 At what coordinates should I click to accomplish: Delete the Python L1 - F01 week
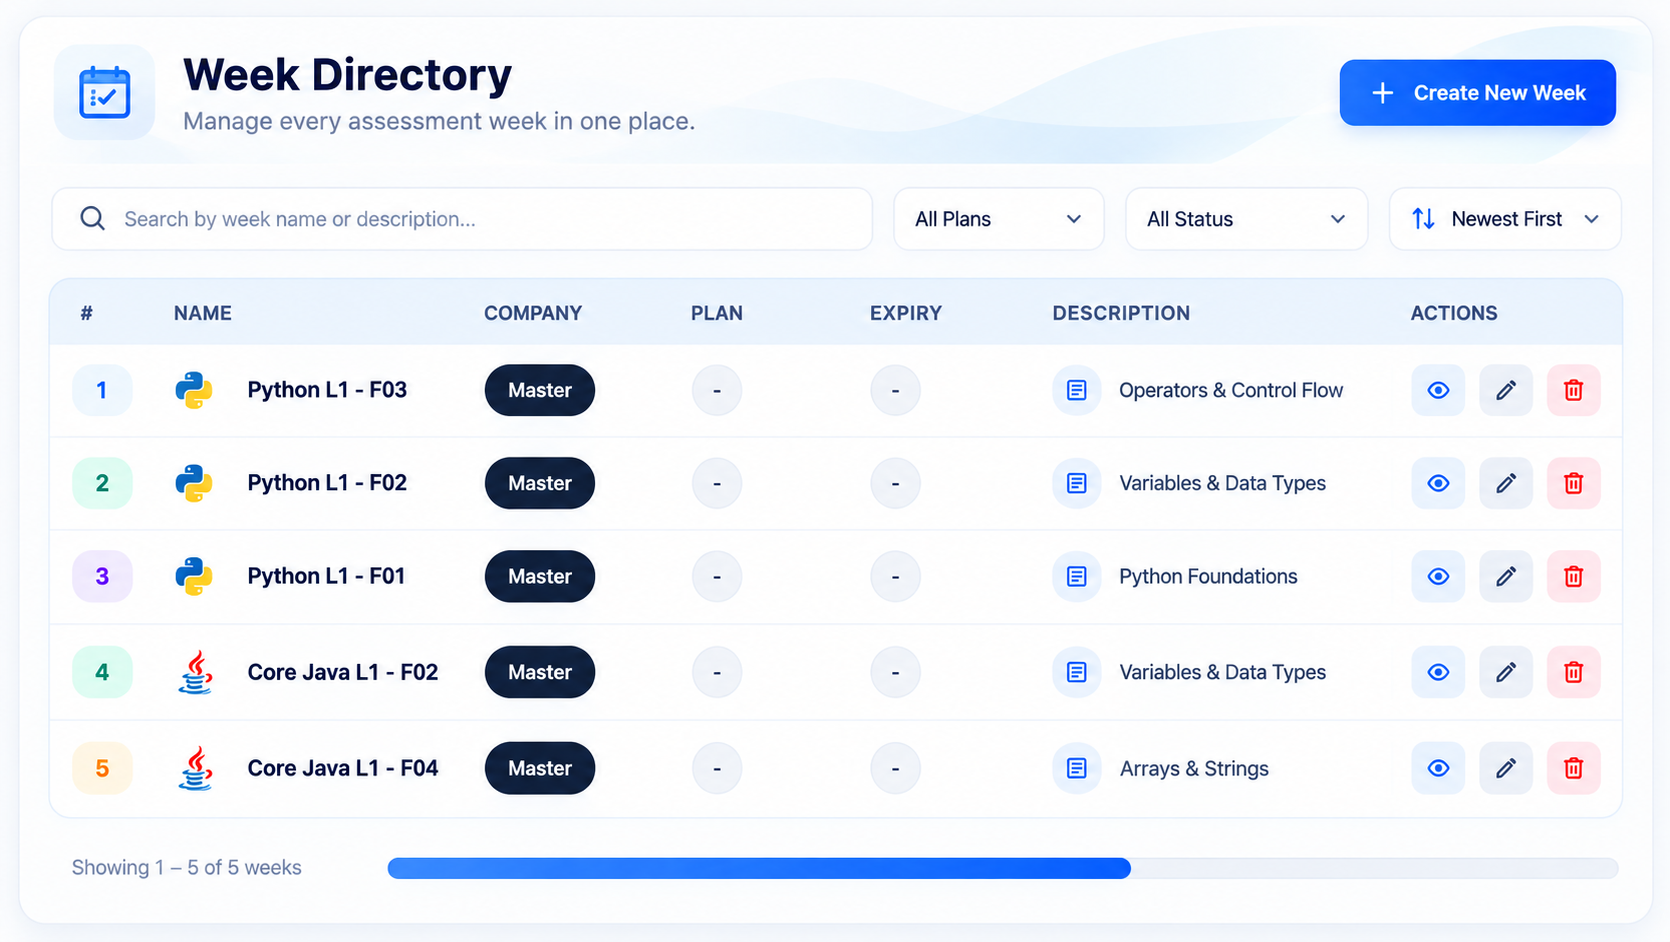tap(1573, 576)
